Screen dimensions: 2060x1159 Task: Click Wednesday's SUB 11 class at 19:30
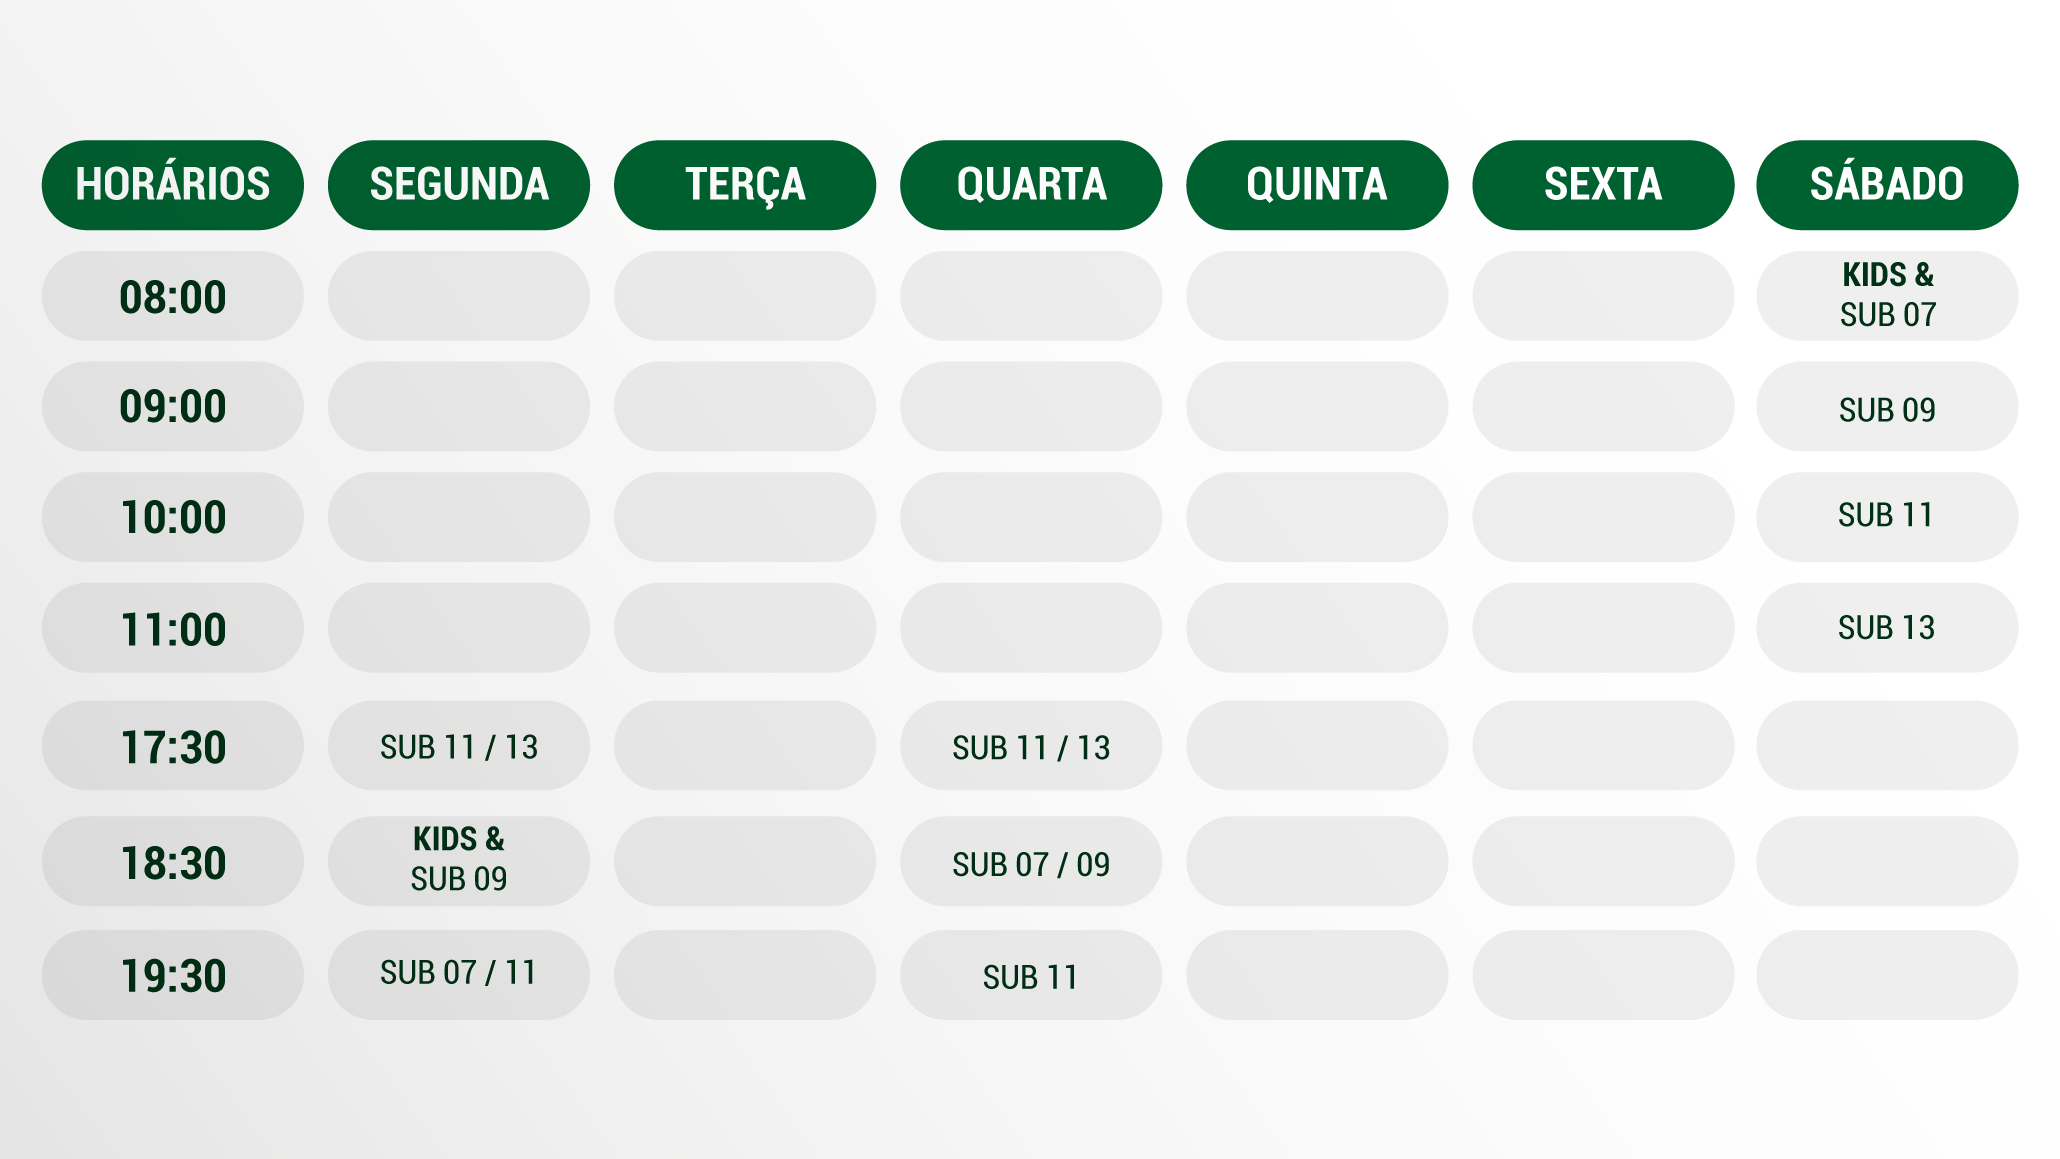1030,976
